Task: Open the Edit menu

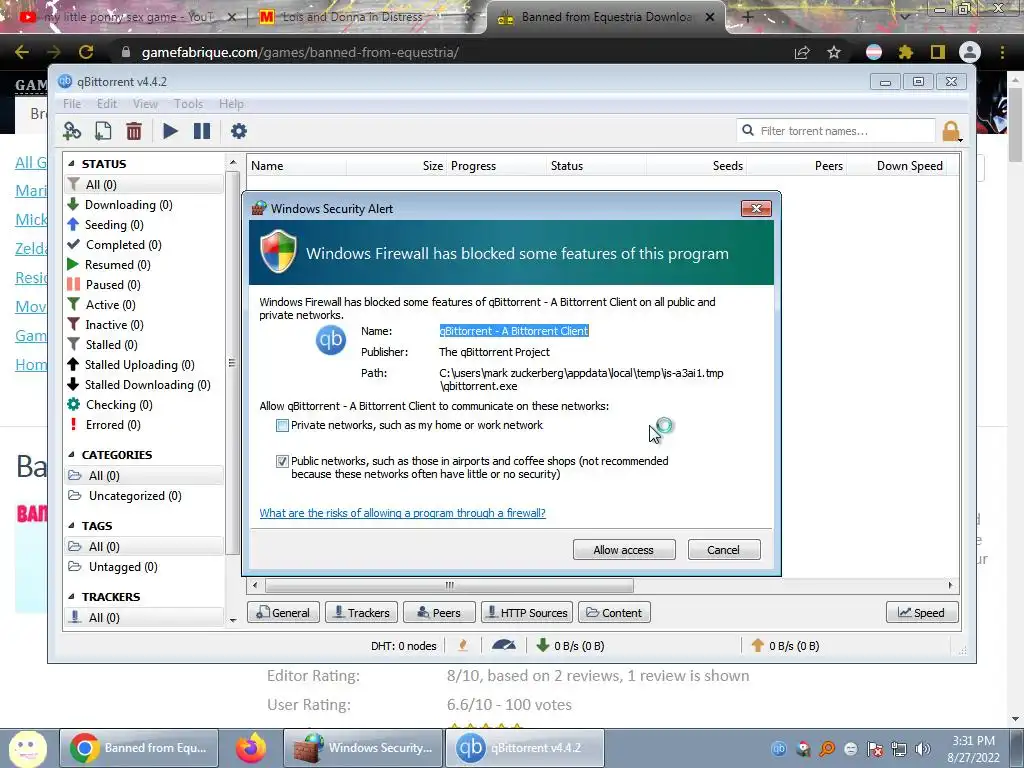Action: tap(106, 104)
